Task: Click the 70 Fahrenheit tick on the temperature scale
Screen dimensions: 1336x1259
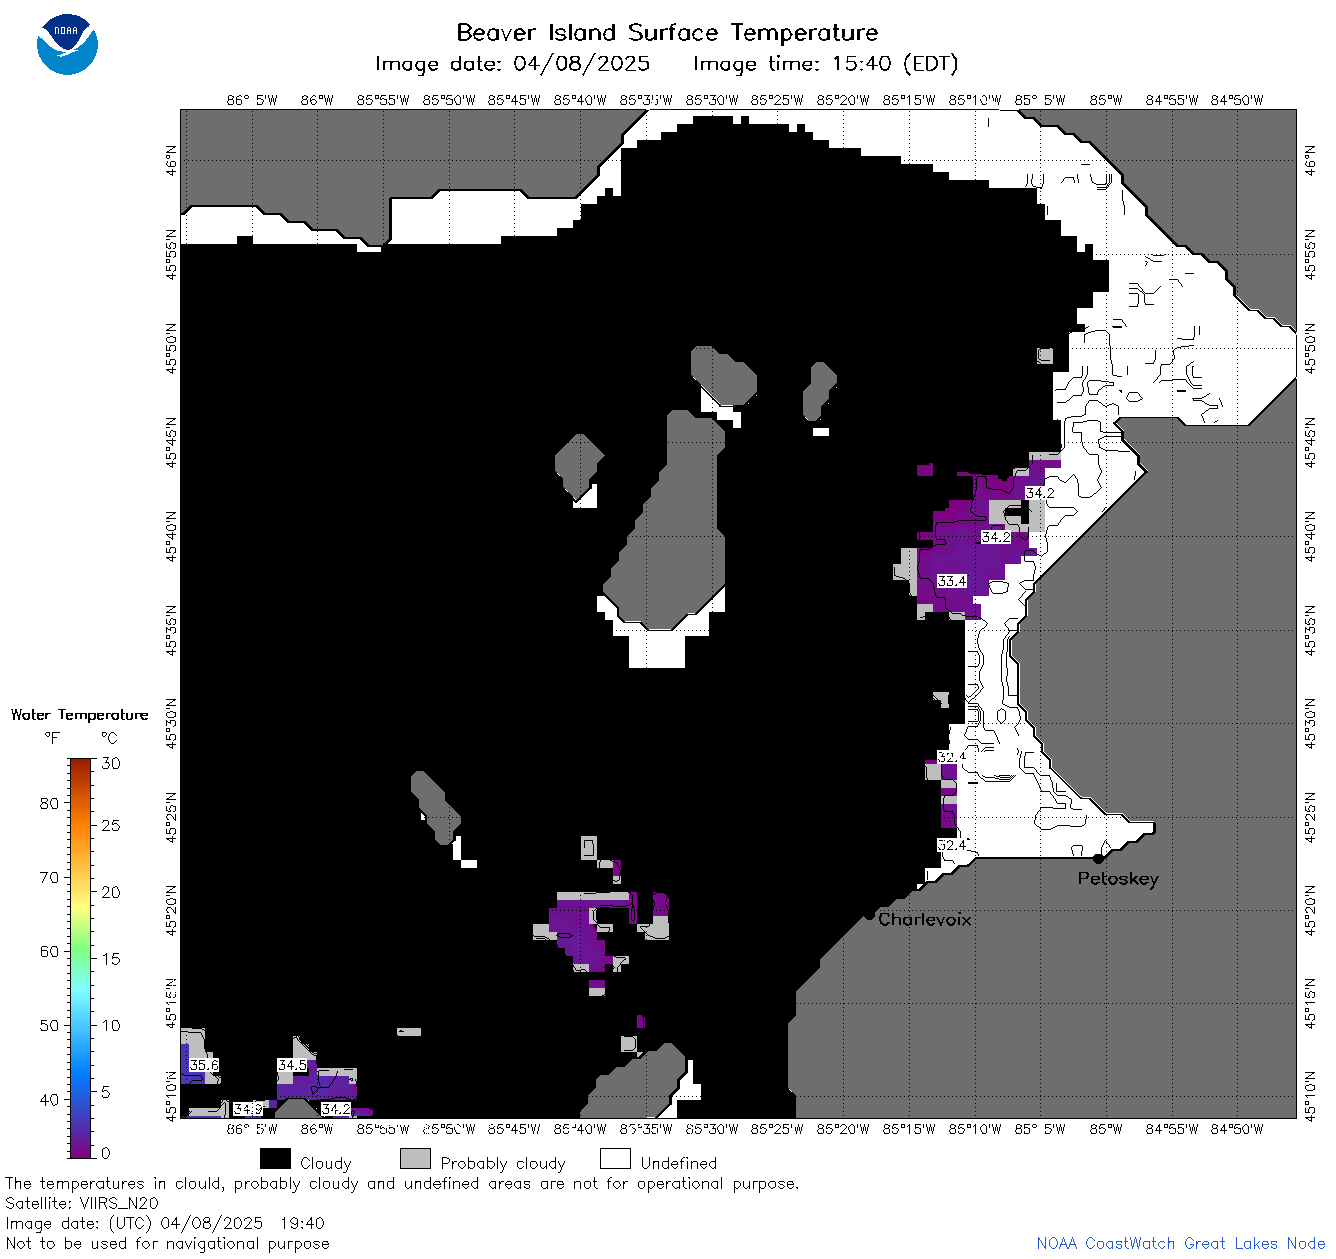Action: pyautogui.click(x=49, y=877)
